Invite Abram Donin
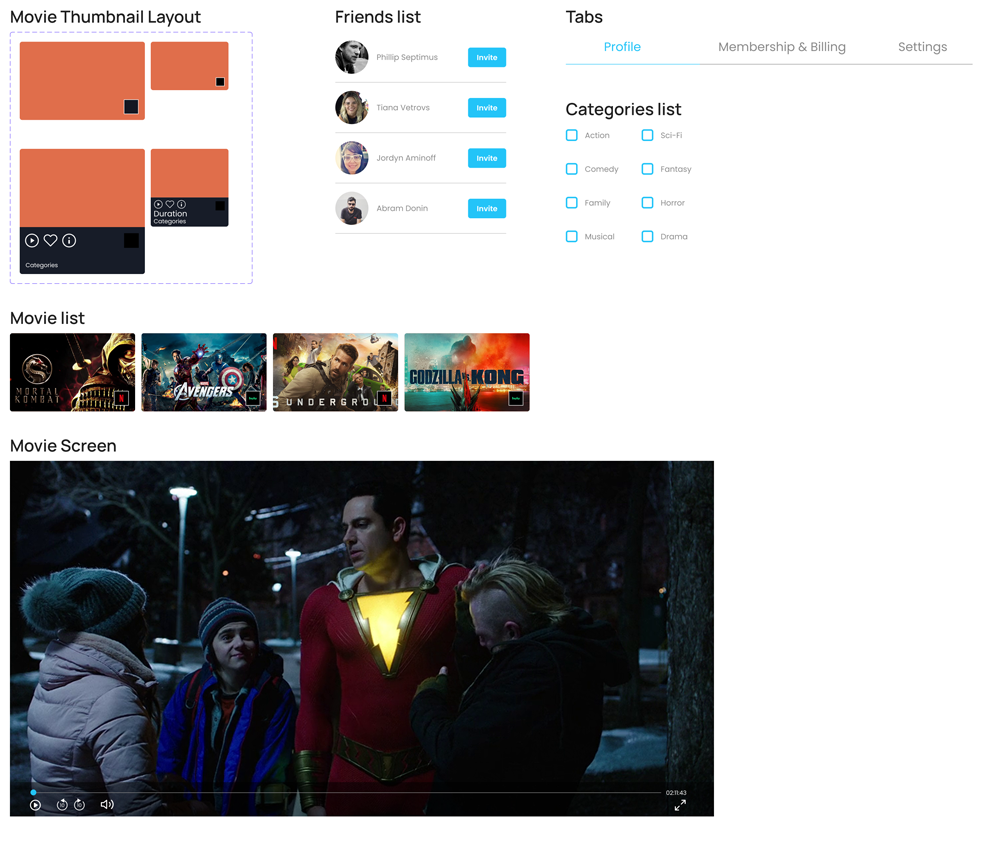 click(x=487, y=208)
